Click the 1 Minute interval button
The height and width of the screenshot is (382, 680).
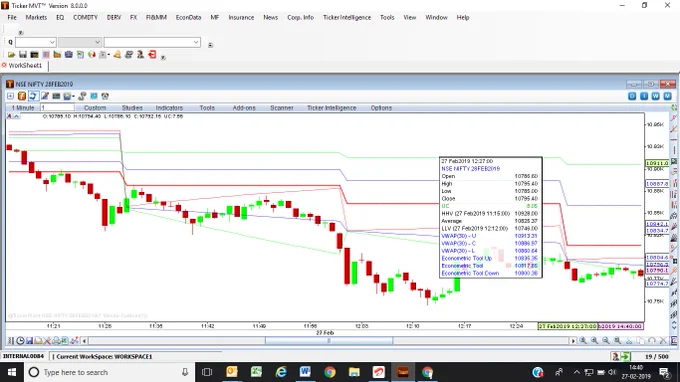point(23,108)
